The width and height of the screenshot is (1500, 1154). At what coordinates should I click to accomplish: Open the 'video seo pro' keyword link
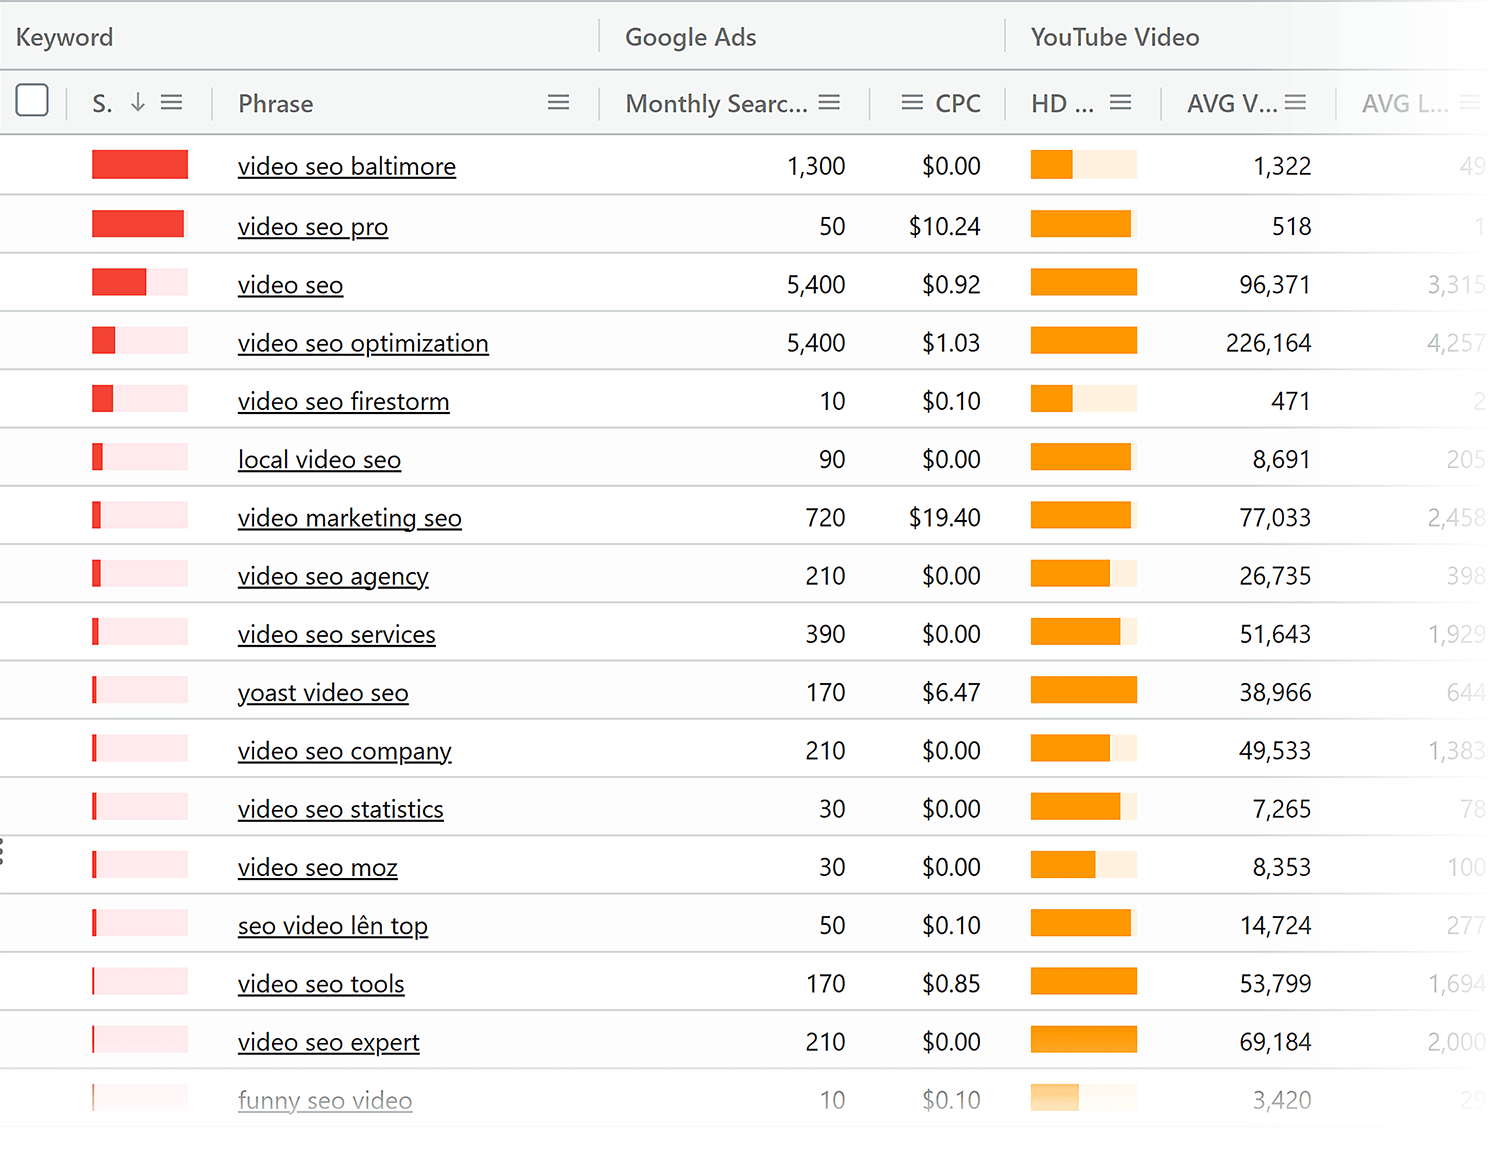(313, 227)
